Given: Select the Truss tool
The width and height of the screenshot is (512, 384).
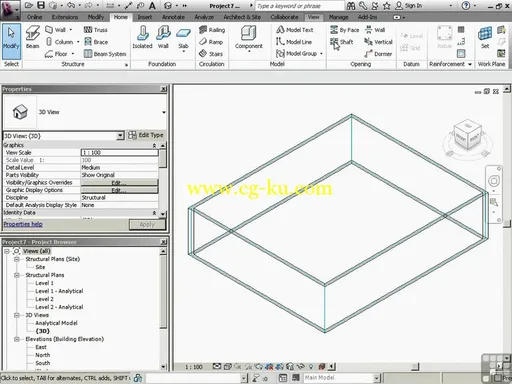Looking at the screenshot, I should [x=96, y=30].
